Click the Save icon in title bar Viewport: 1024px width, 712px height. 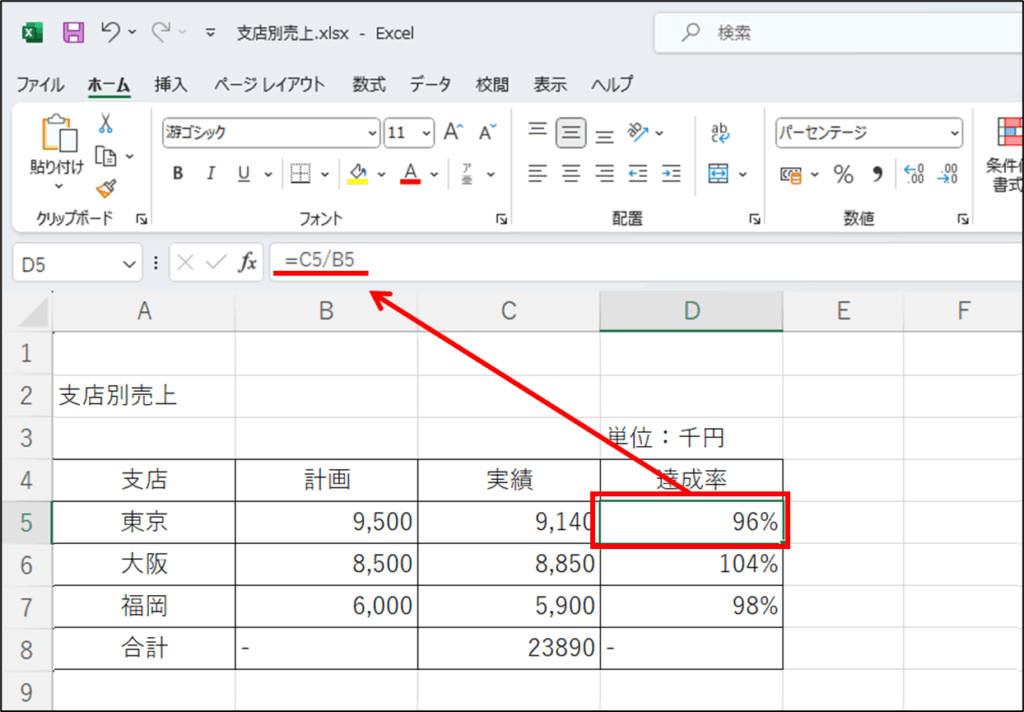(73, 33)
